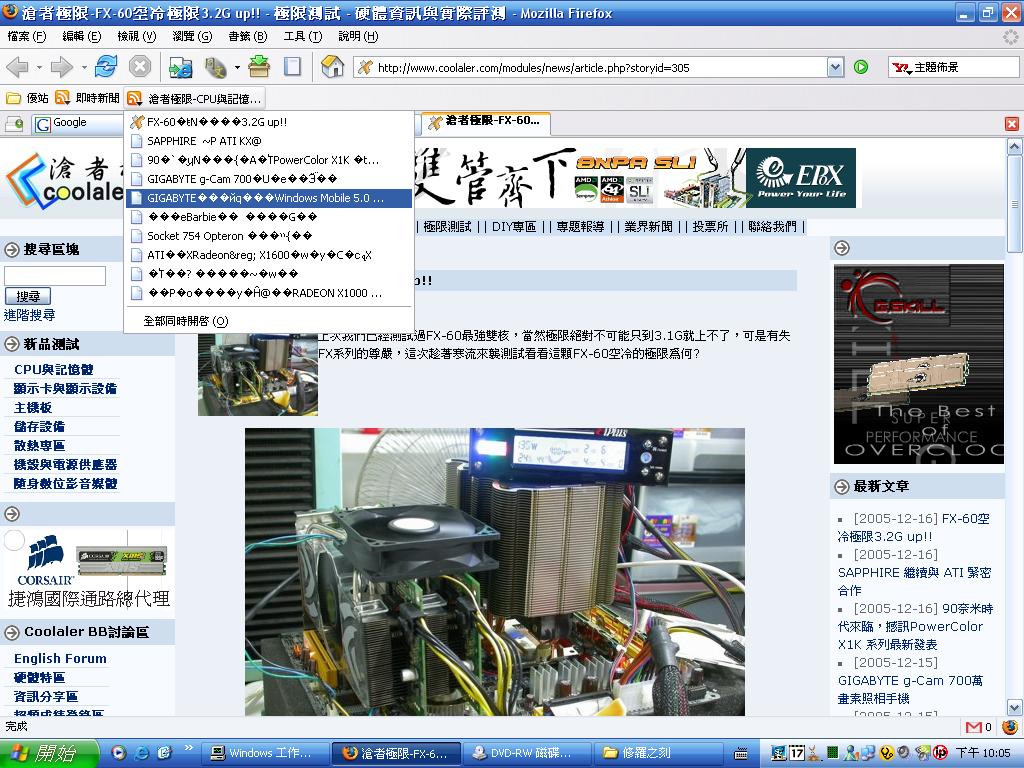
Task: Click the page's vertical scrollbar track
Action: [1015, 450]
